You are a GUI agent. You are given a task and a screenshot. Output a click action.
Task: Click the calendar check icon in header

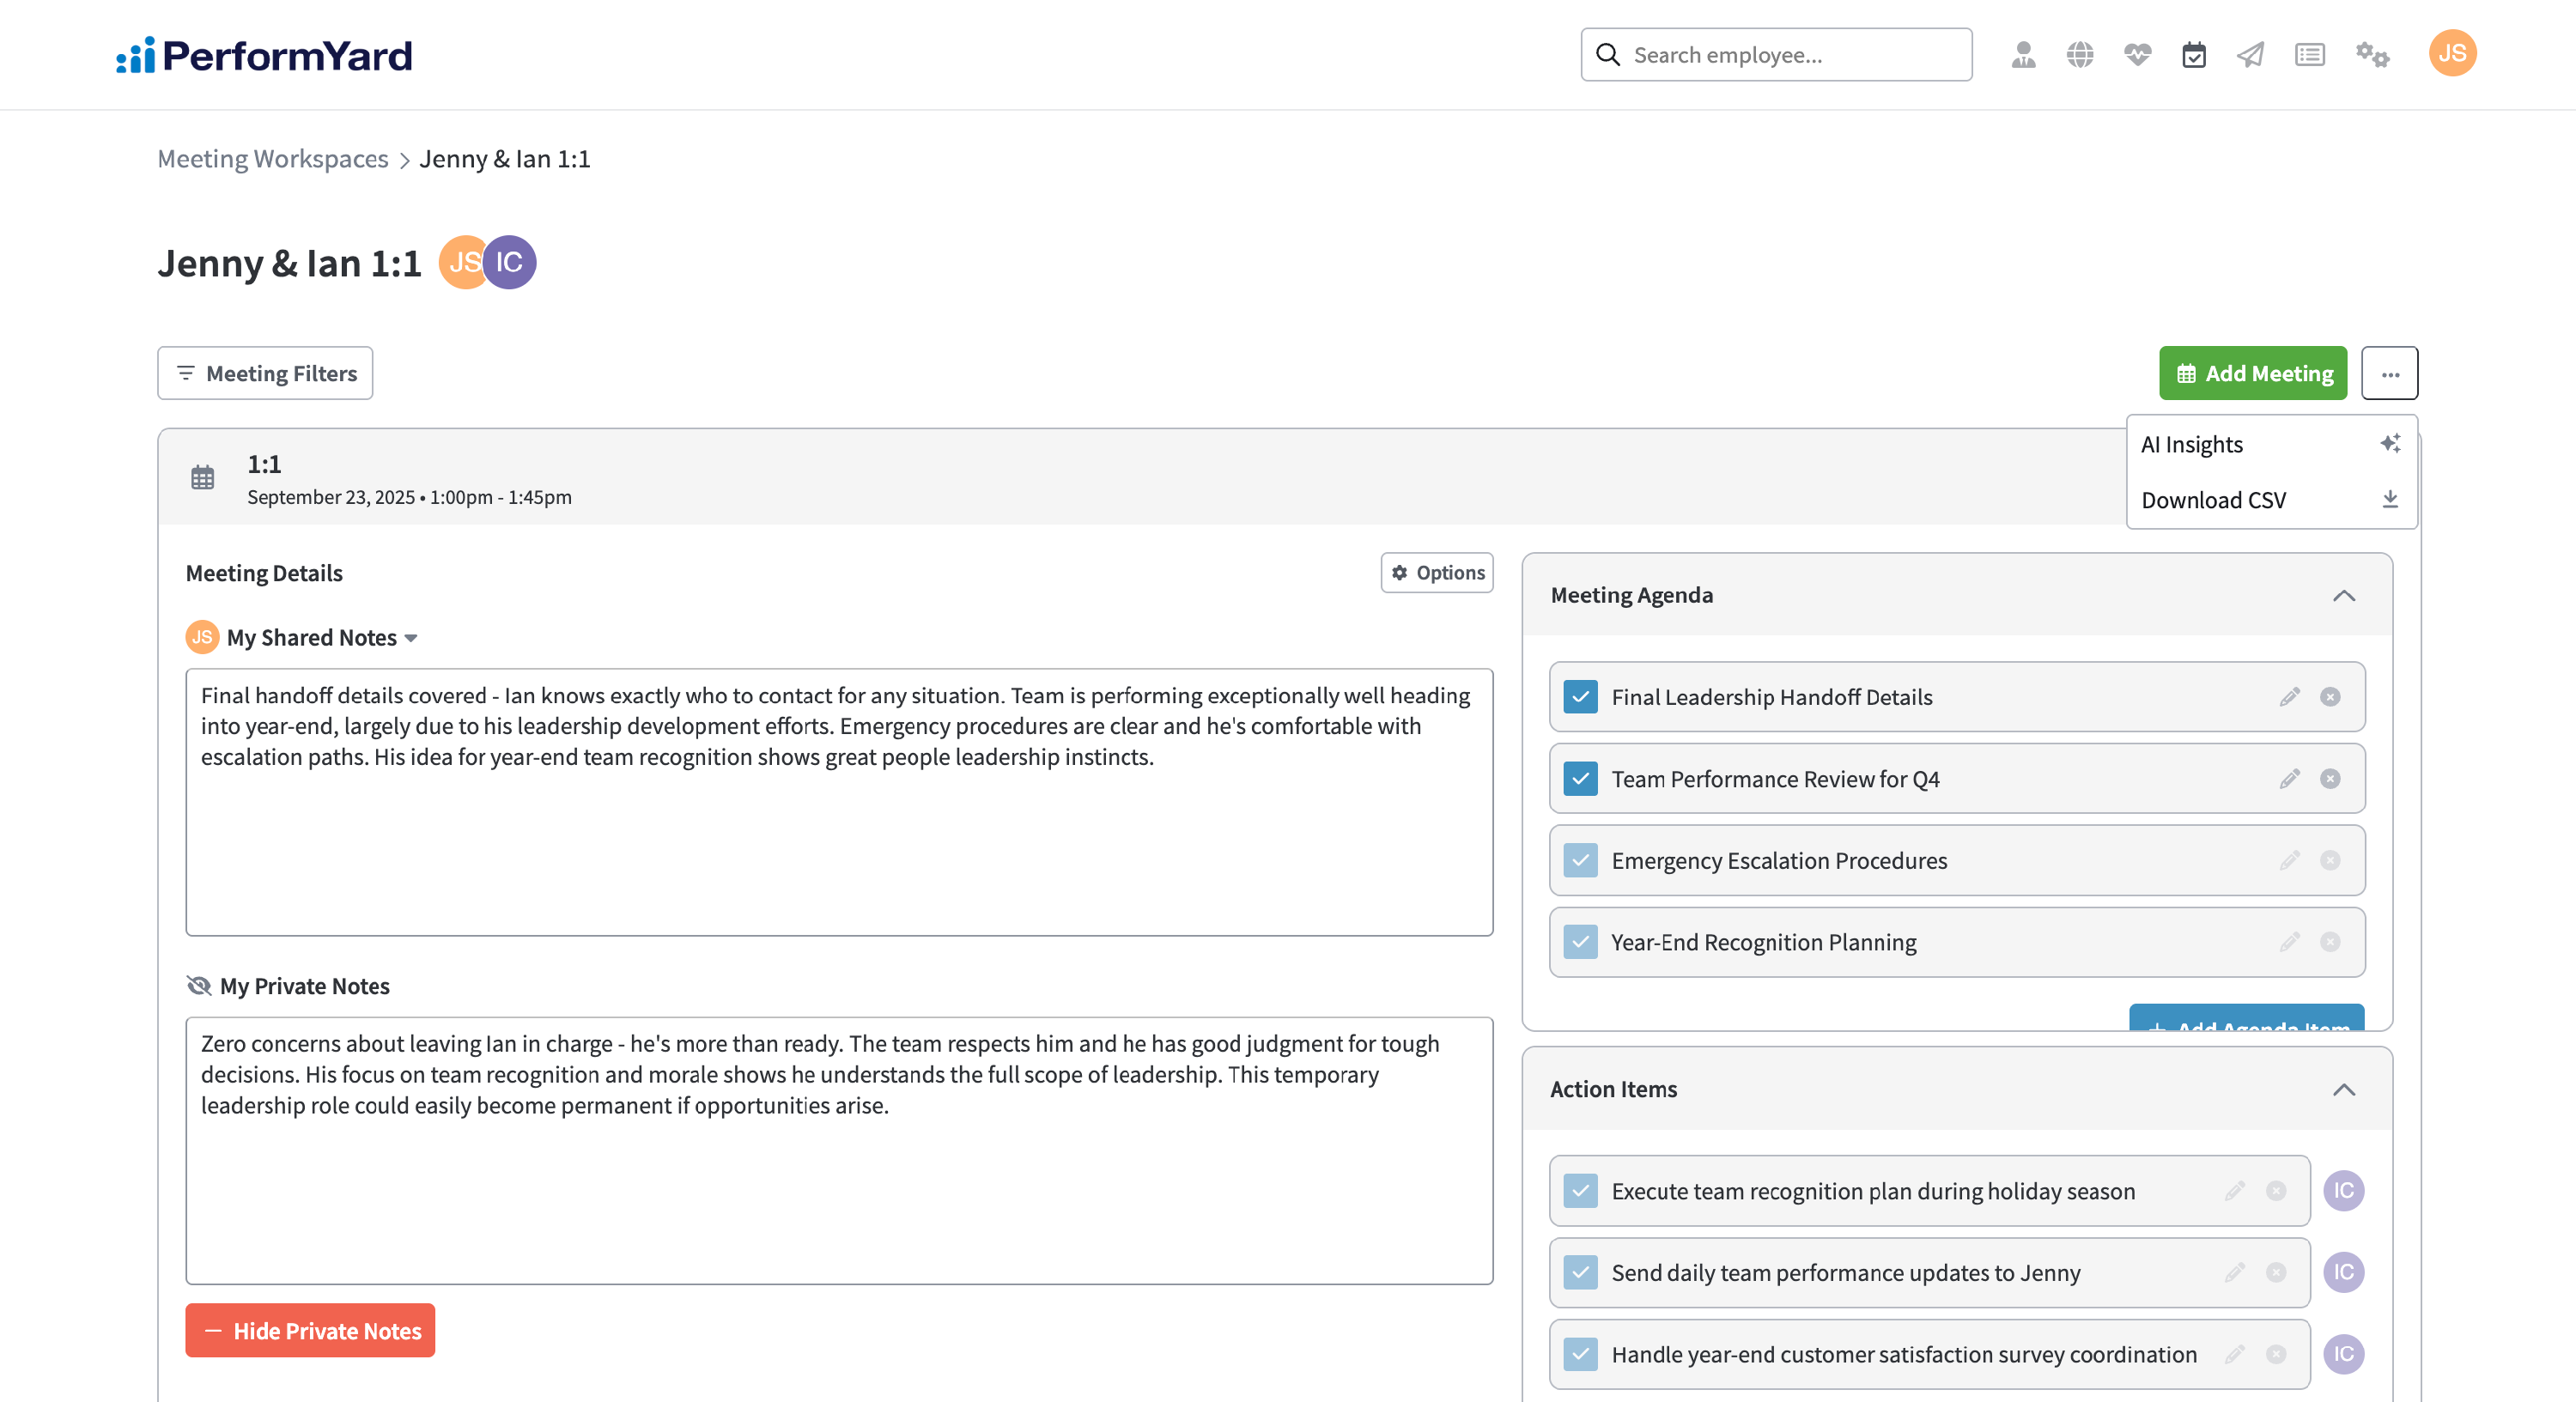tap(2194, 54)
